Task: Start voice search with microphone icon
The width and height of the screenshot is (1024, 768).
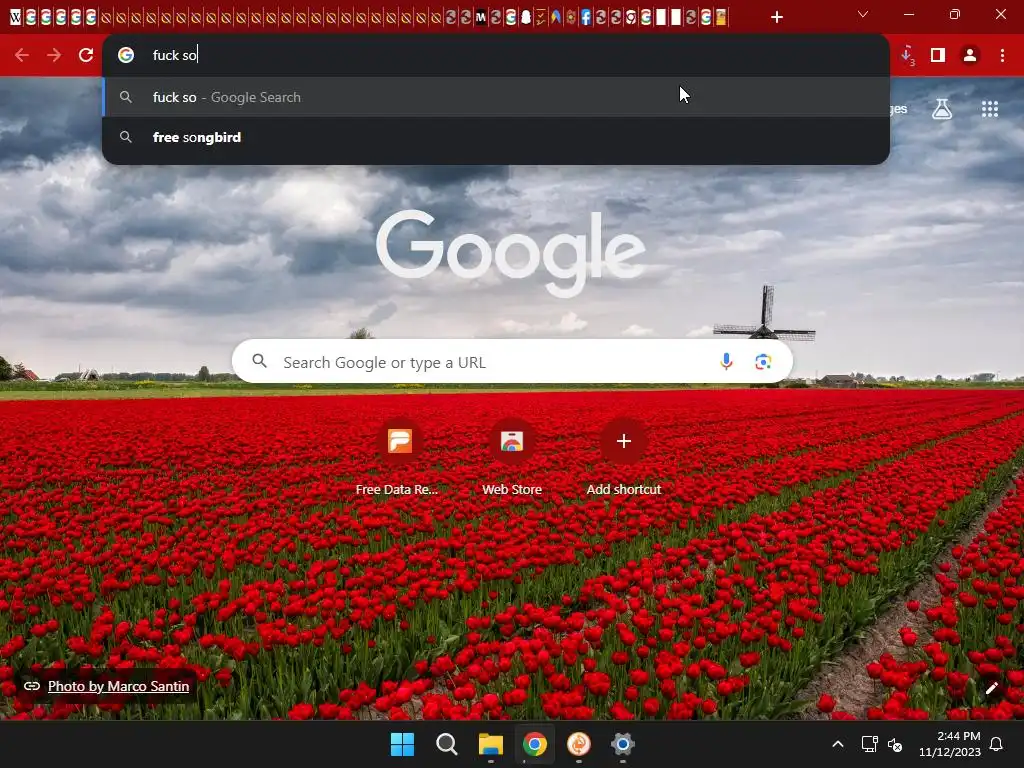Action: 726,361
